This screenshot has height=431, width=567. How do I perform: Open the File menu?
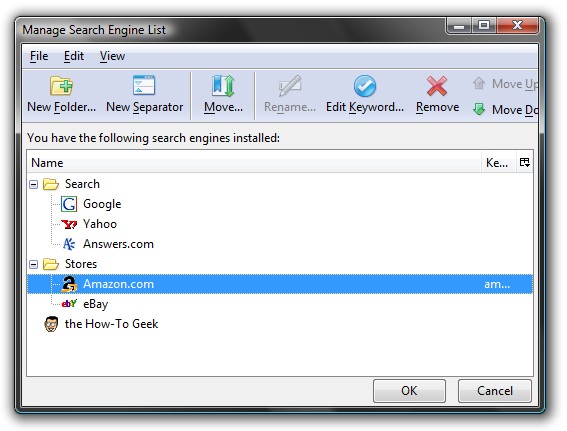39,56
